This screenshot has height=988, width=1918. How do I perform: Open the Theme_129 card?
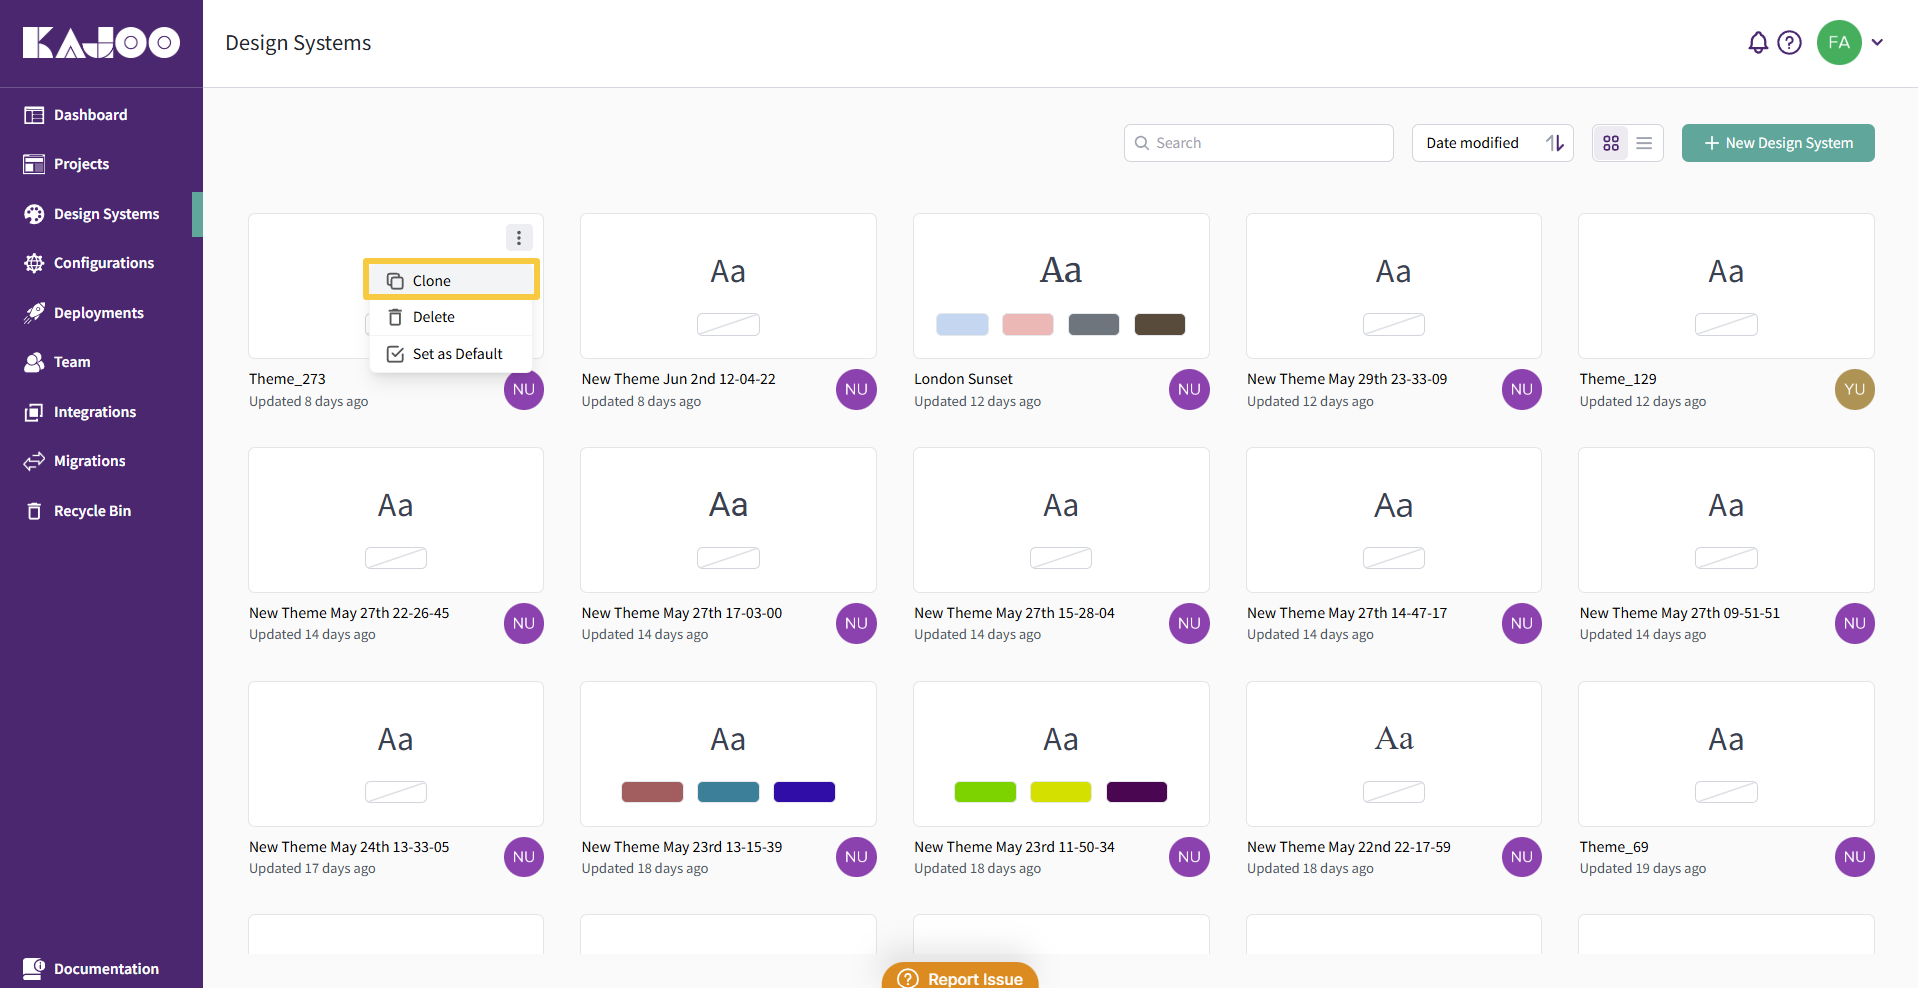1726,286
